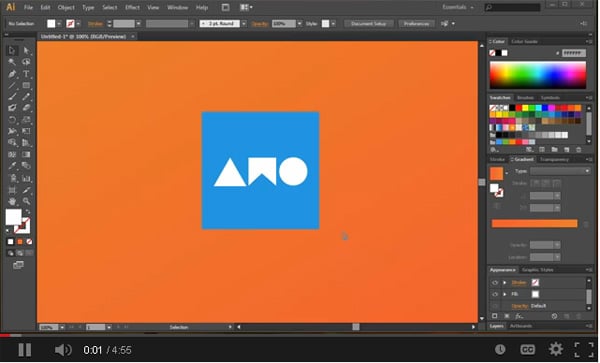Mute the video volume speaker
Viewport: 600px width, 363px height.
pos(63,350)
